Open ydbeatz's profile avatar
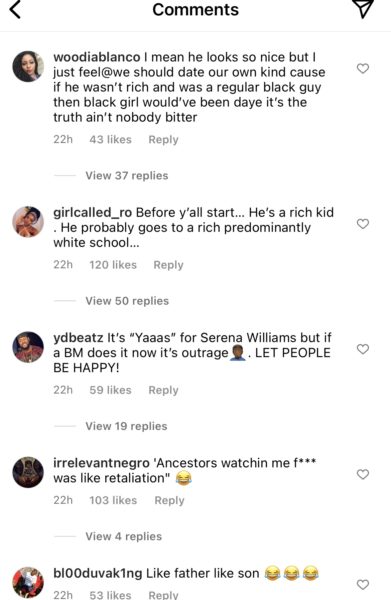Image resolution: width=391 pixels, height=600 pixels. pyautogui.click(x=28, y=347)
